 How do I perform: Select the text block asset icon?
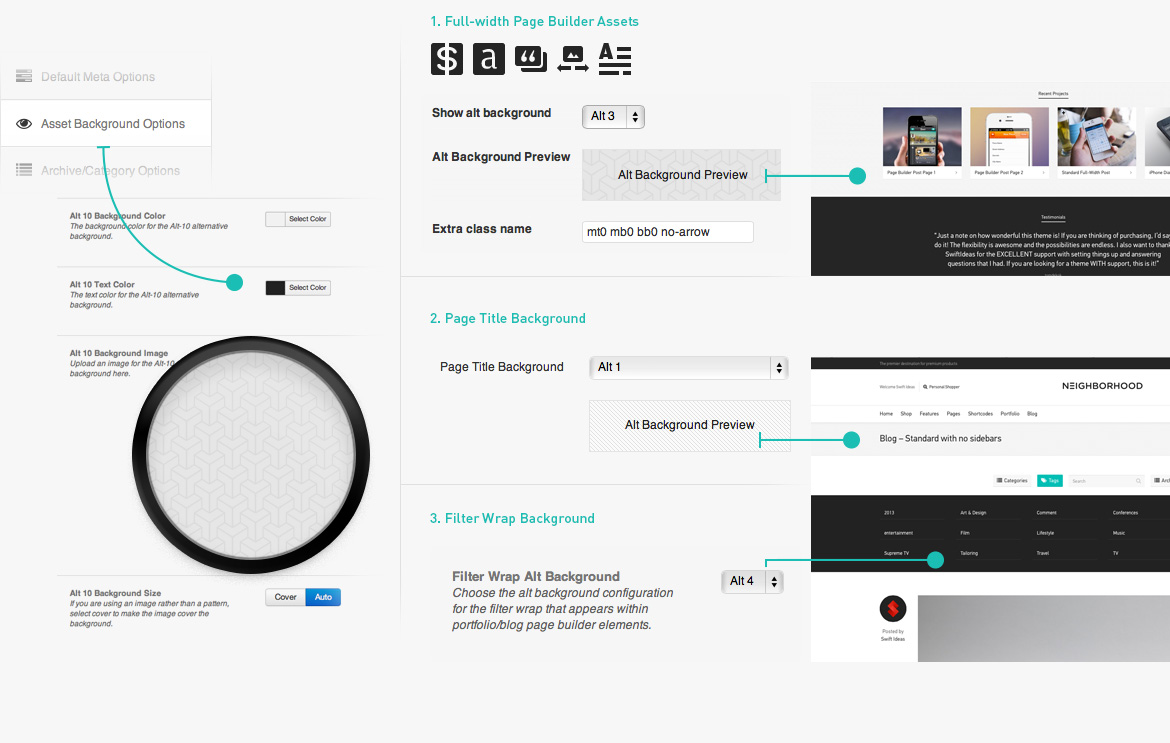615,59
